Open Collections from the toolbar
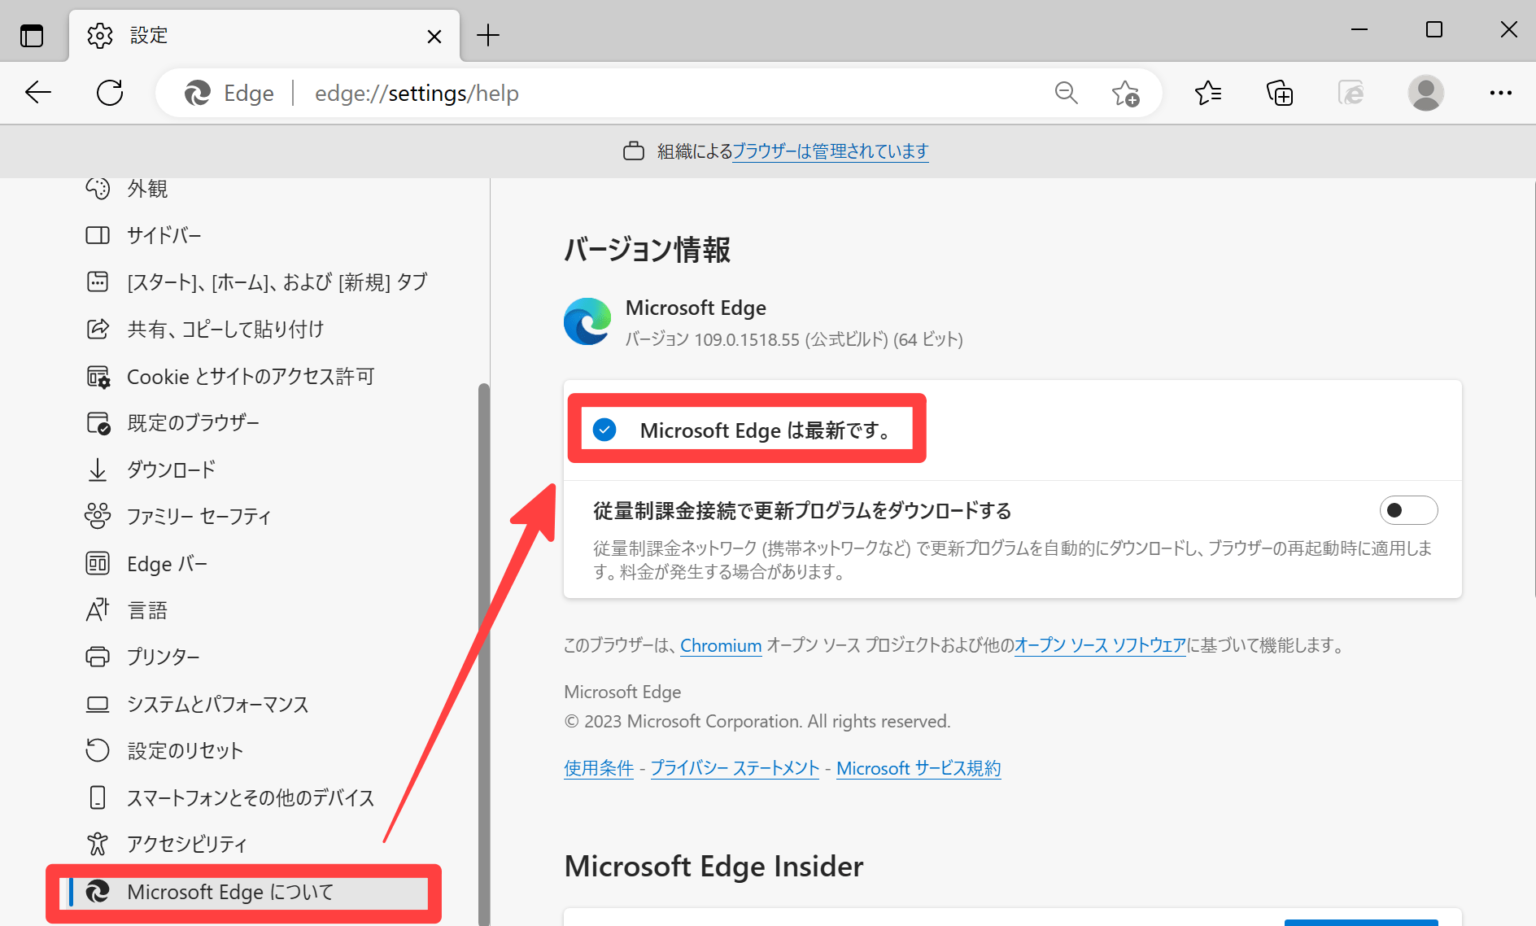 (x=1279, y=92)
